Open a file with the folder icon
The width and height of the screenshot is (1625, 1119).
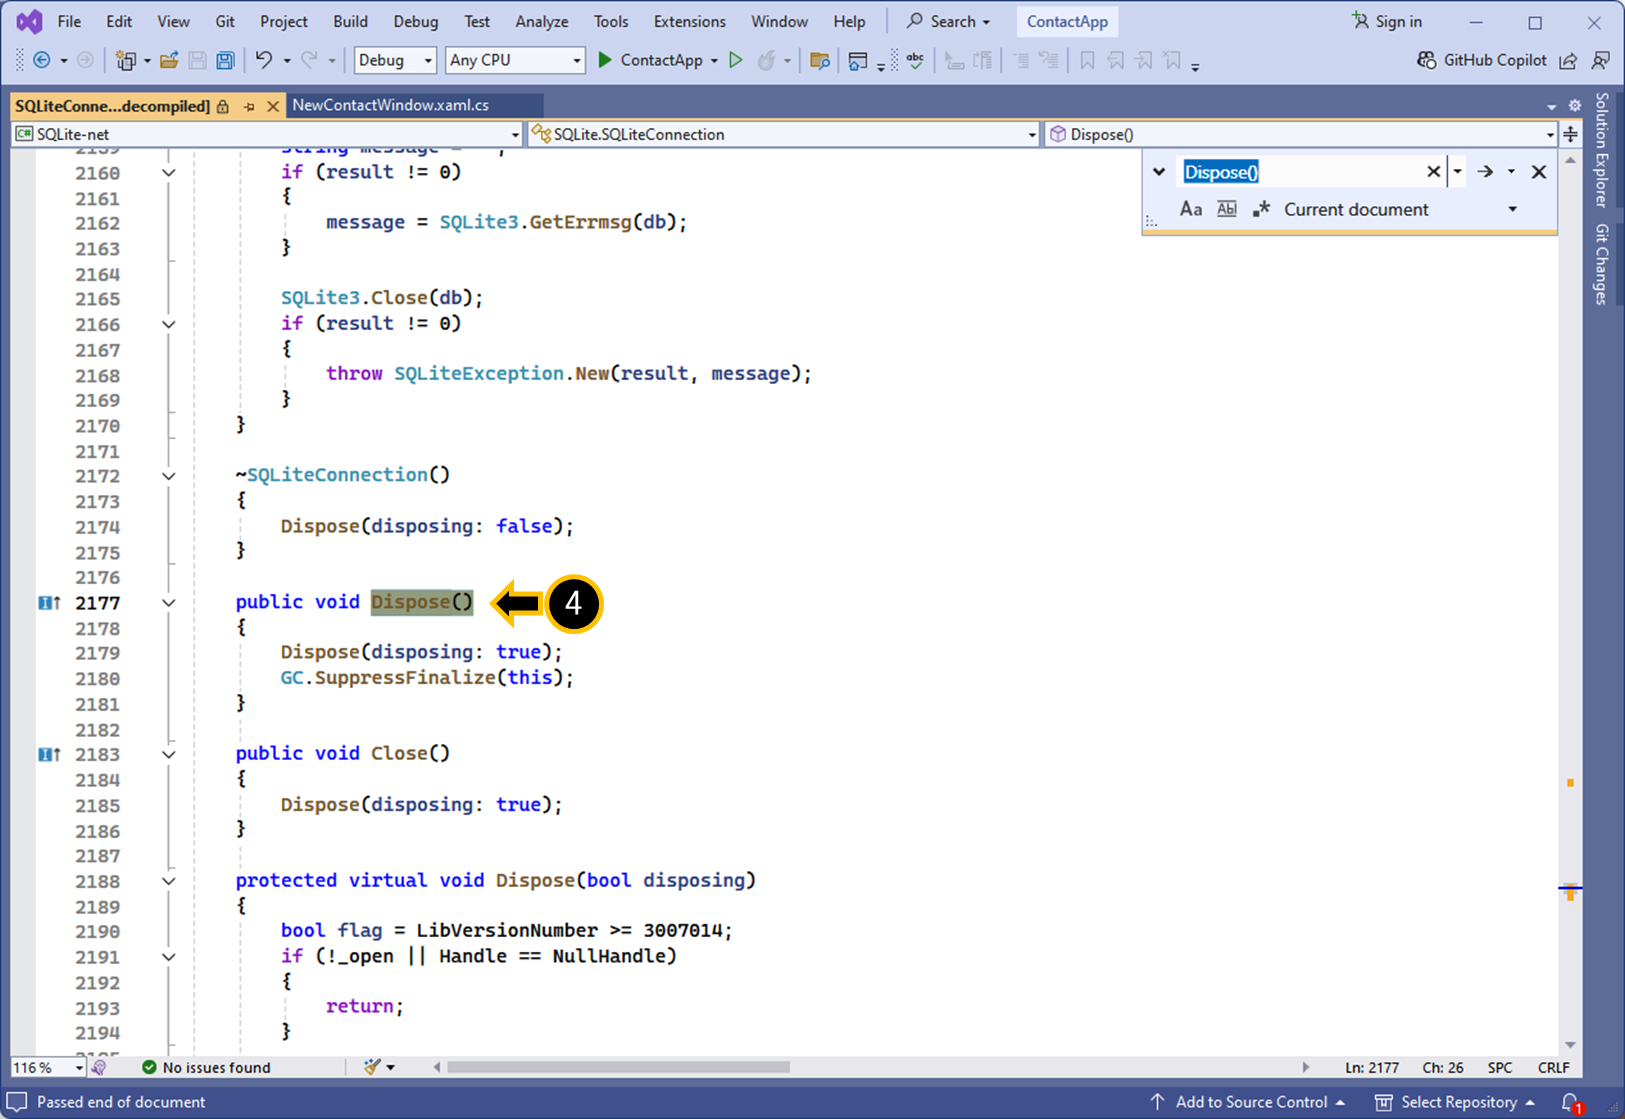coord(169,60)
